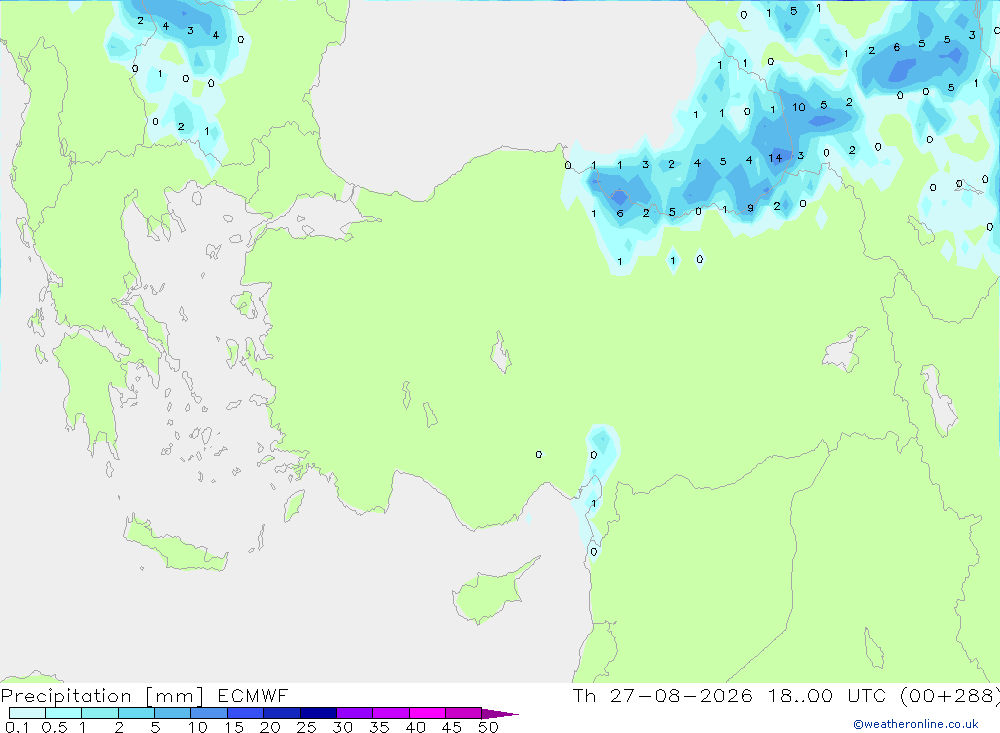Click the legend scale label "30"
Viewport: 1000px width, 733px height.
coord(342,727)
